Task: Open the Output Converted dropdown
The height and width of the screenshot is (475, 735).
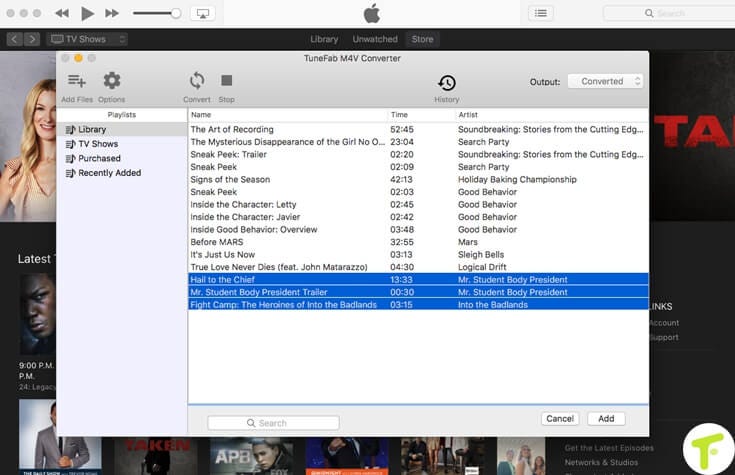Action: (x=605, y=81)
